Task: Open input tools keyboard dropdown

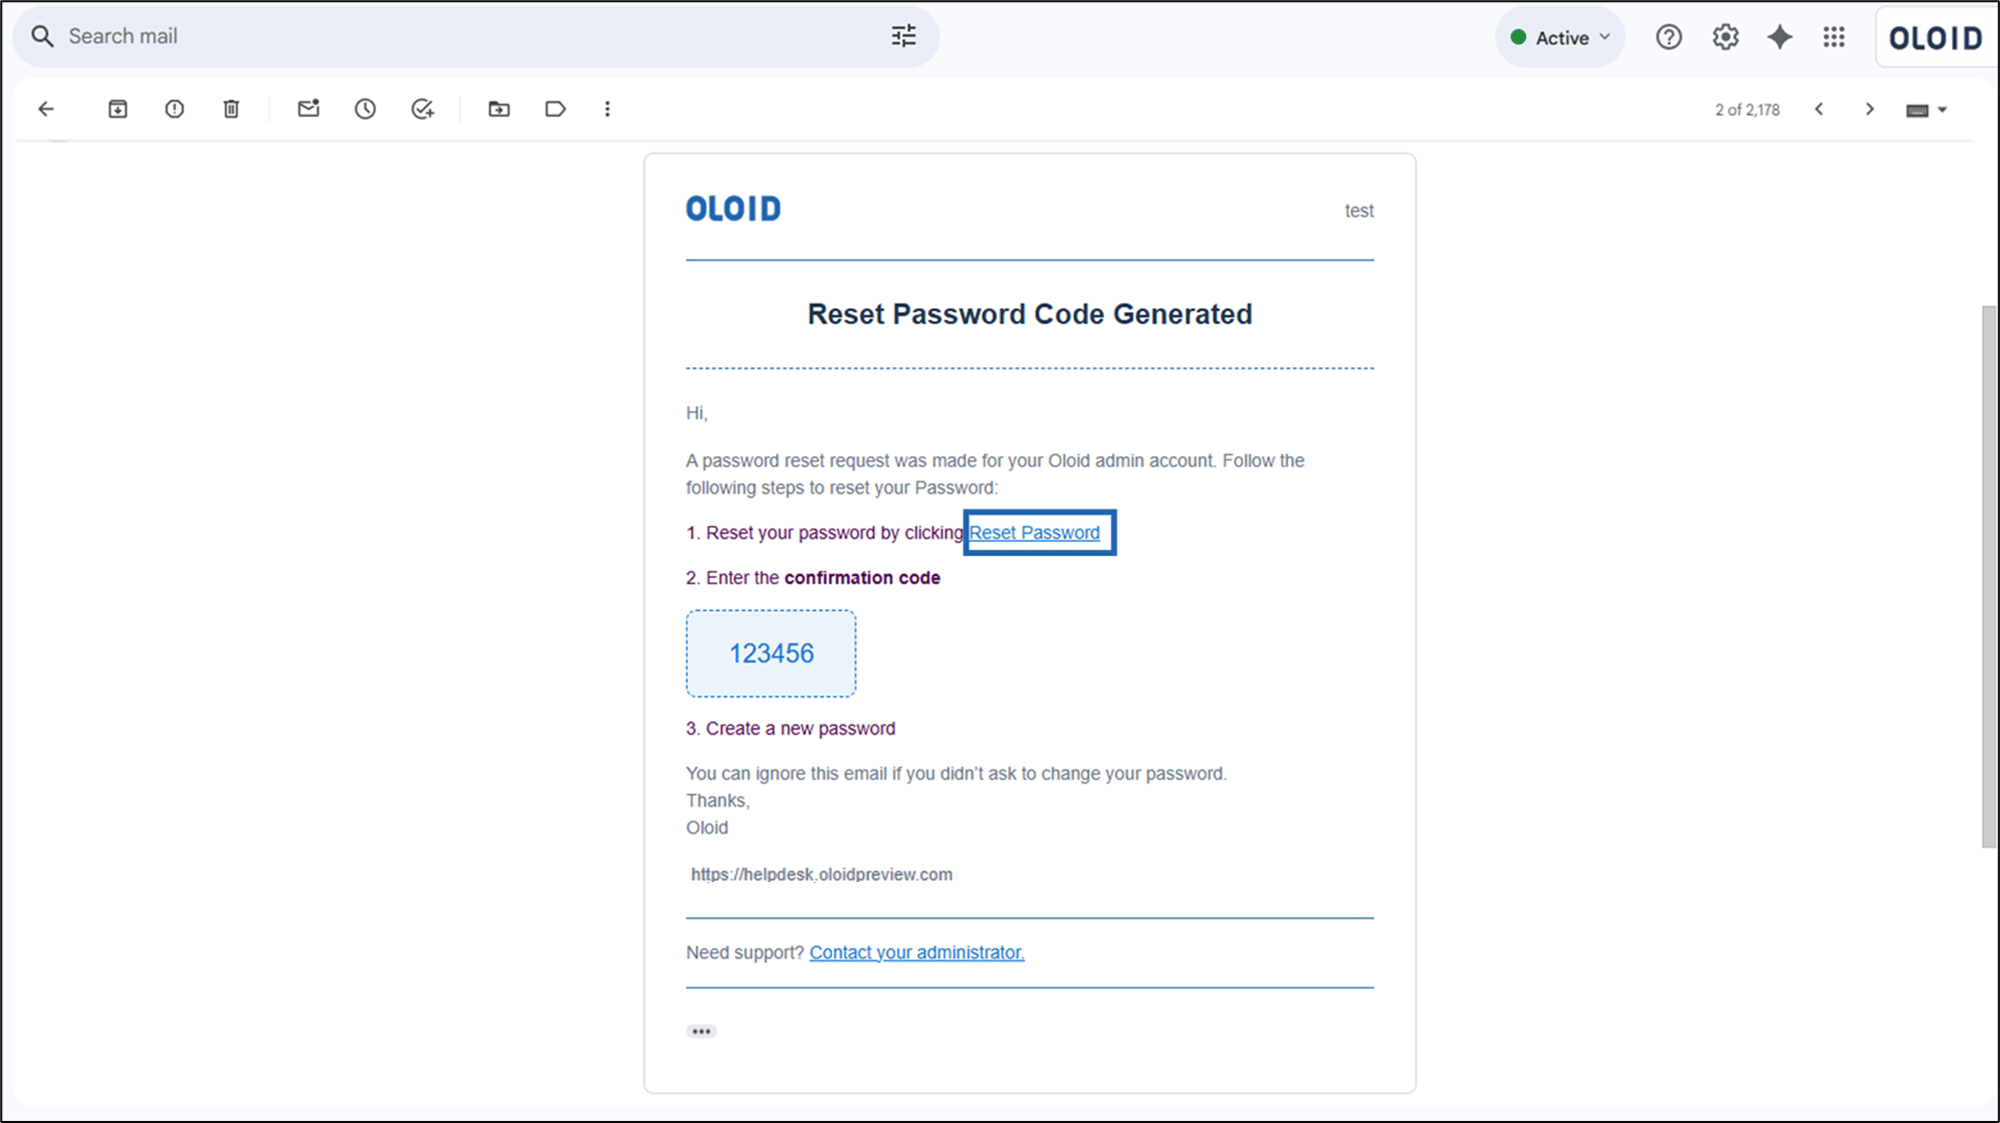Action: pyautogui.click(x=1926, y=110)
